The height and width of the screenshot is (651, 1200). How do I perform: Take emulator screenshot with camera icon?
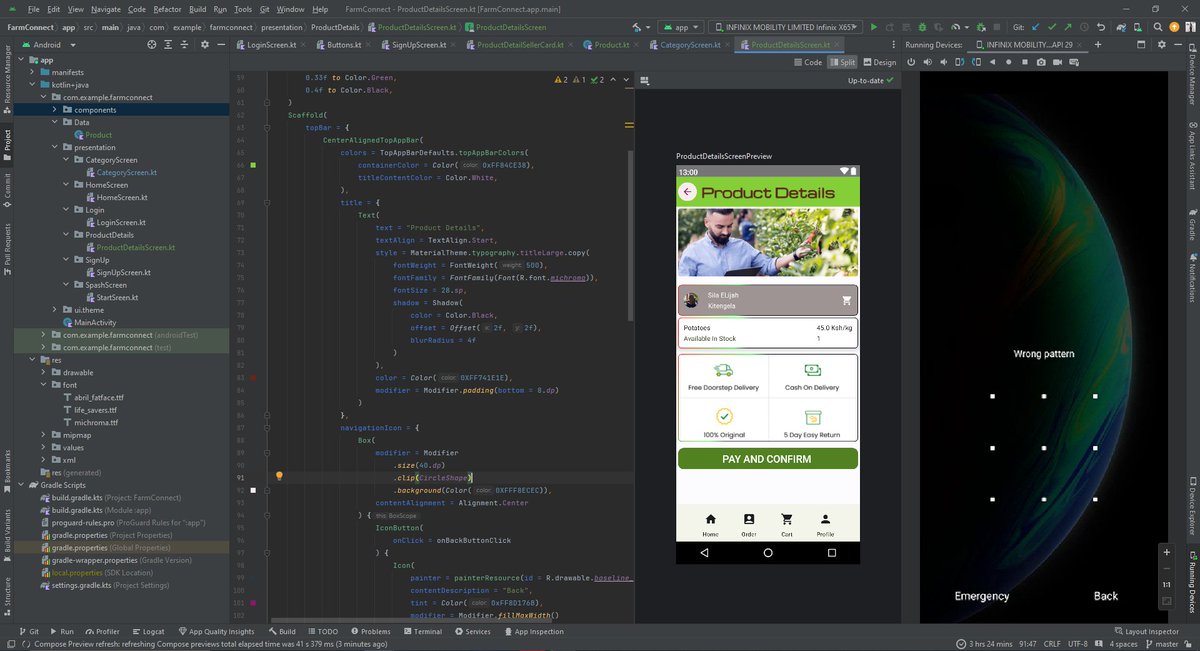(x=1041, y=62)
